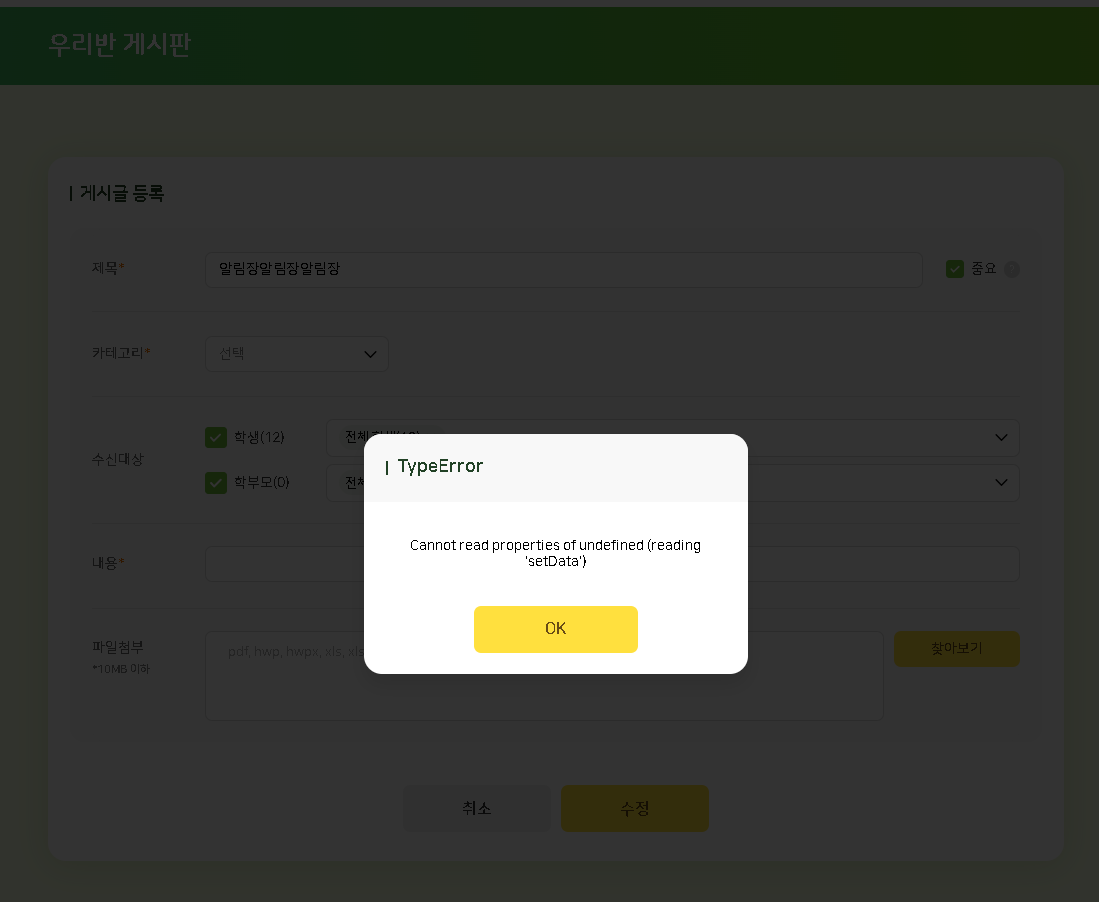This screenshot has height=902, width=1099.
Task: Click the 게시글 등록 section heading
Action: (x=121, y=194)
